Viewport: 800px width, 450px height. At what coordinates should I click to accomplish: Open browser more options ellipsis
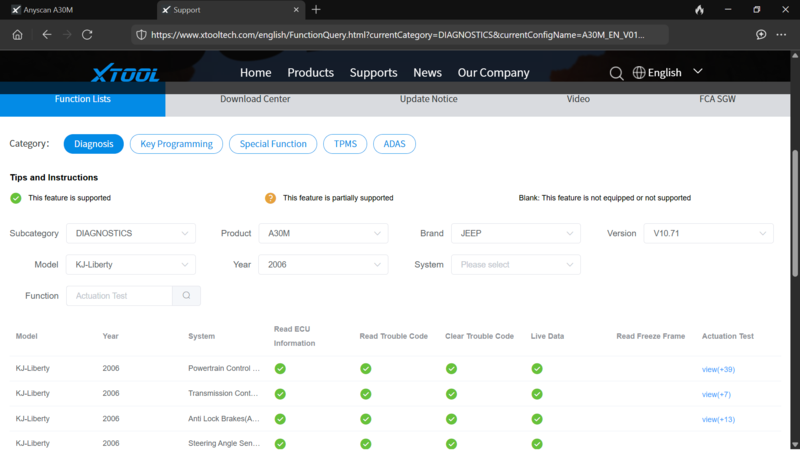coord(781,35)
